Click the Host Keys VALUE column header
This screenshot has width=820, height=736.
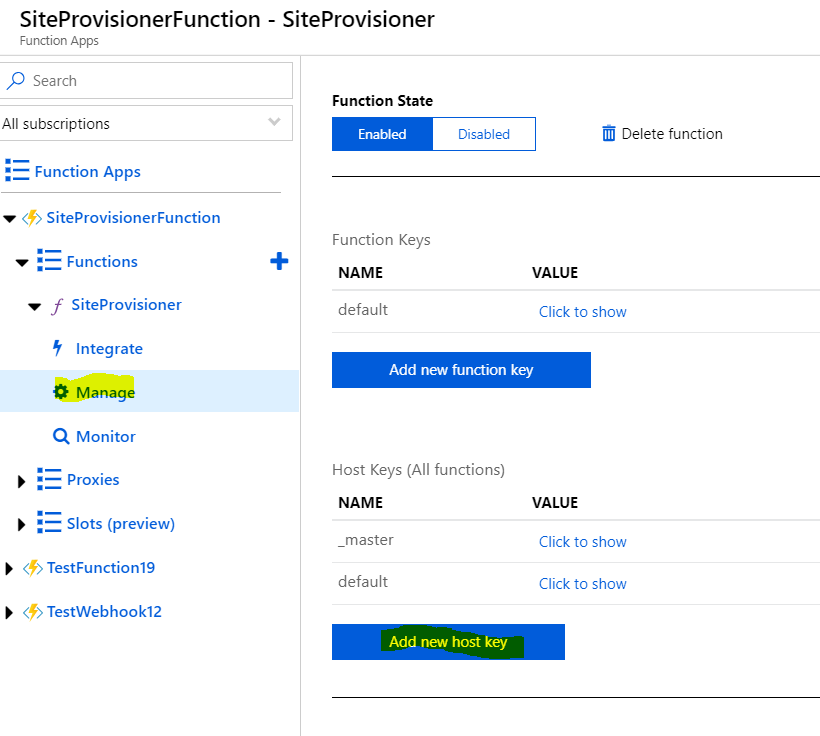coord(555,503)
